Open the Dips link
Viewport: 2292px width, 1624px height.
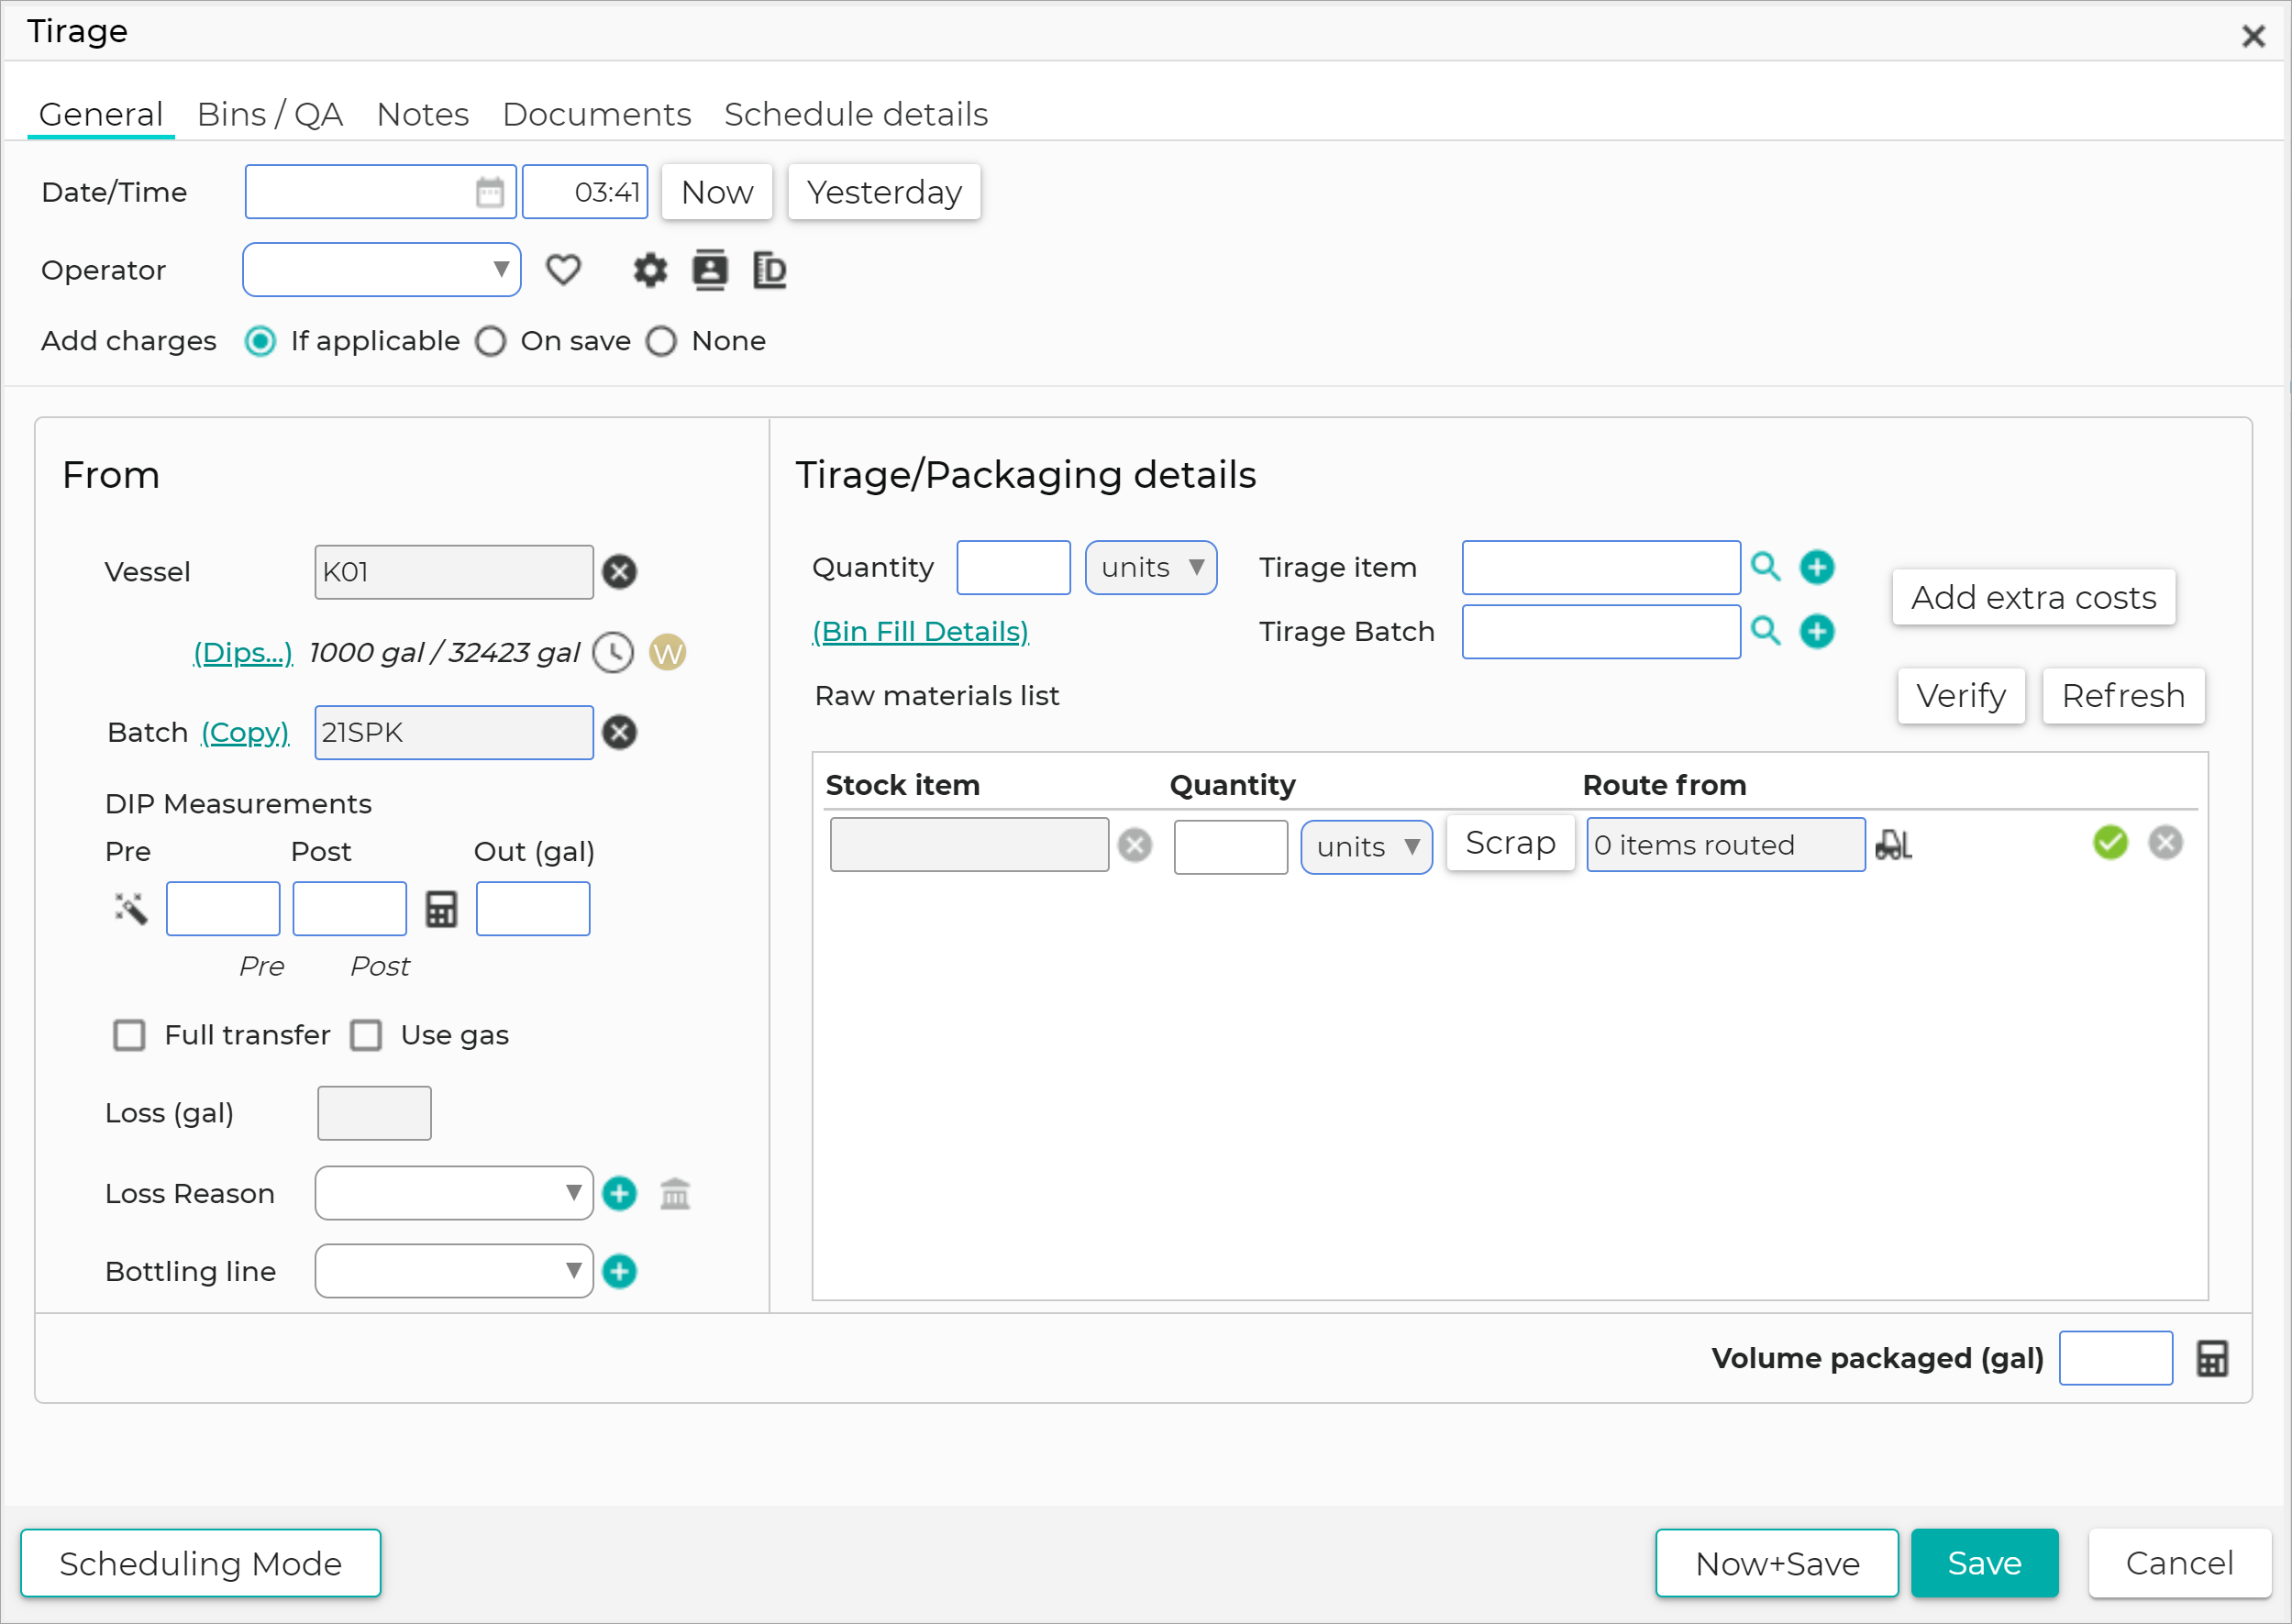pos(243,653)
